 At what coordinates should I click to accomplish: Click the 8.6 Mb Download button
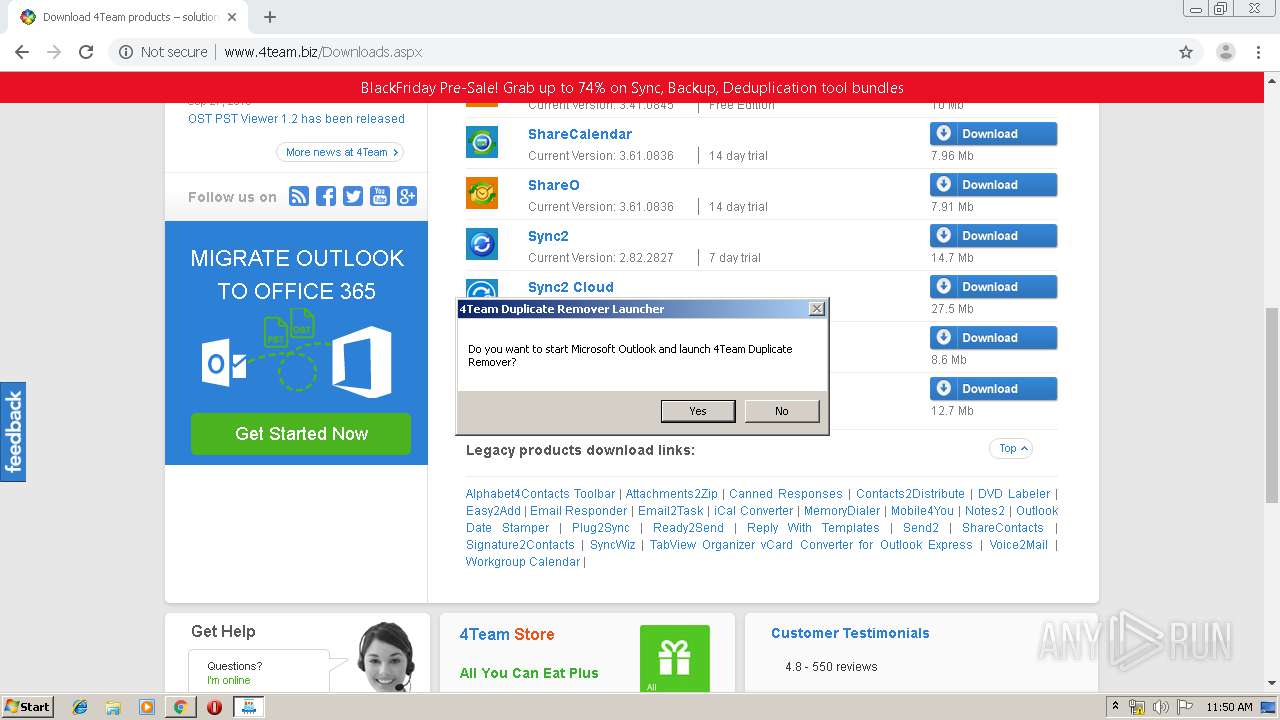pyautogui.click(x=993, y=338)
